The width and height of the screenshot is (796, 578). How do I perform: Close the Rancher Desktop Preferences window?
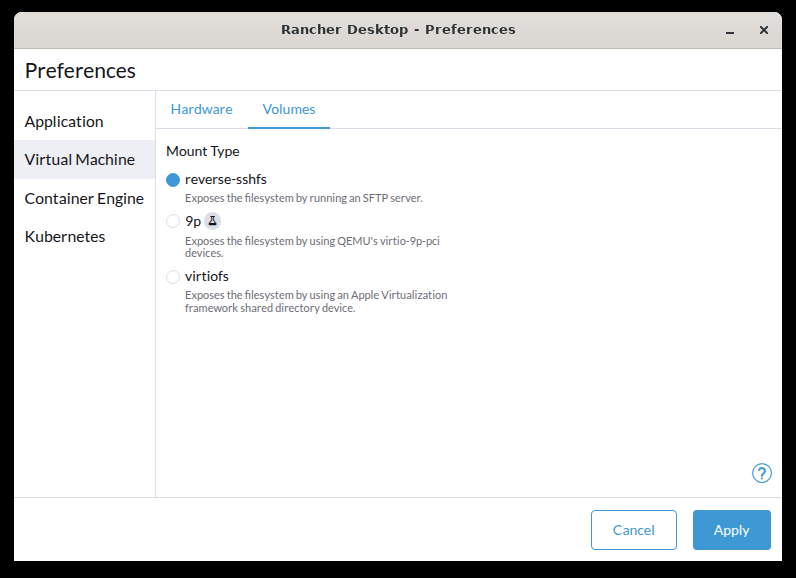click(x=764, y=30)
